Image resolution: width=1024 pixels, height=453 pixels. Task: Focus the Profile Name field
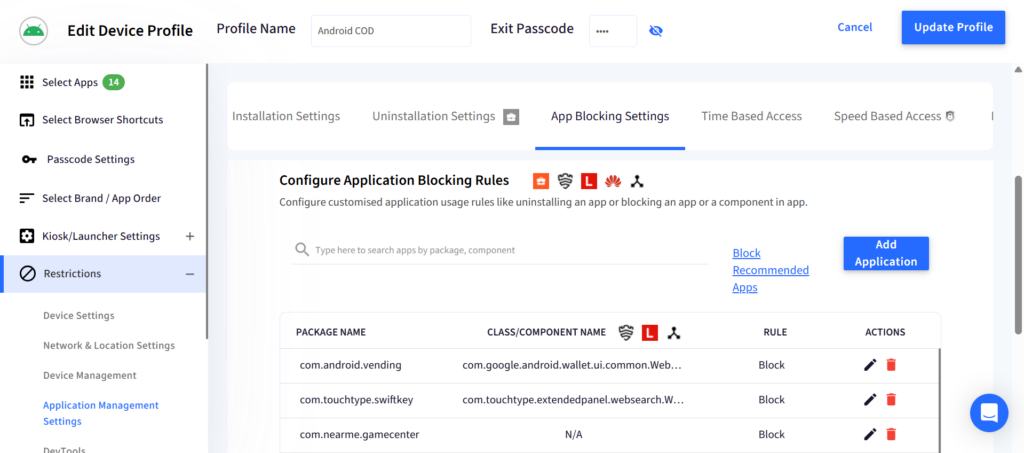pos(391,31)
